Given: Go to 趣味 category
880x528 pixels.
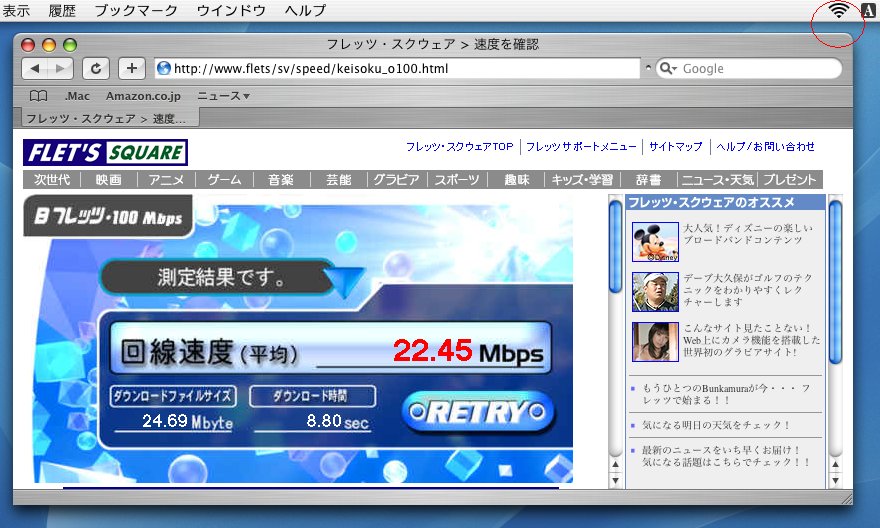Looking at the screenshot, I should coord(516,180).
